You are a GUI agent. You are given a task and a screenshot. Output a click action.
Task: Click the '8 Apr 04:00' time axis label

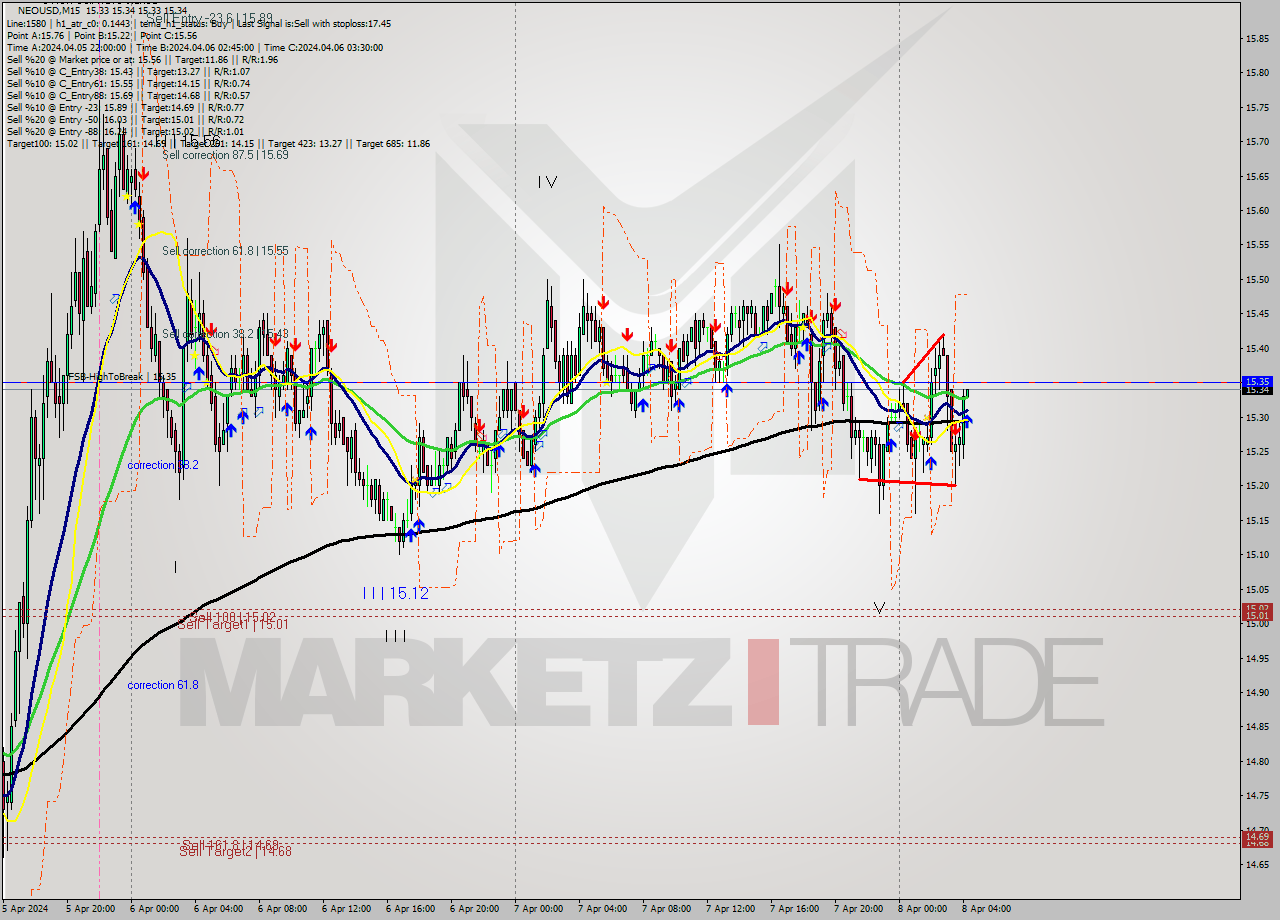989,909
